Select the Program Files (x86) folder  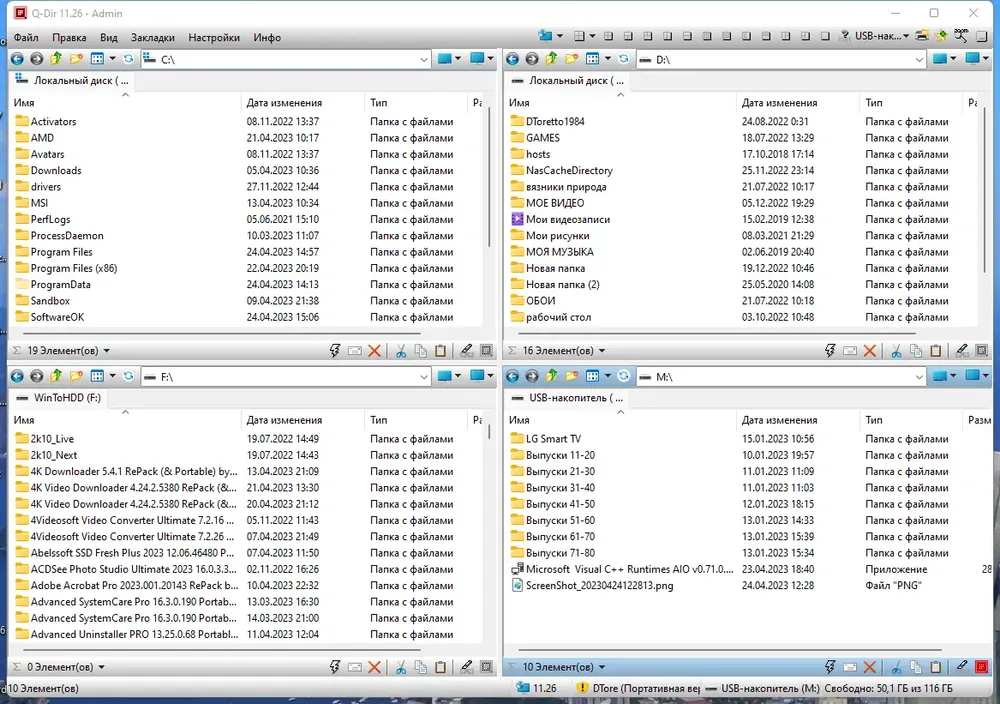66,268
